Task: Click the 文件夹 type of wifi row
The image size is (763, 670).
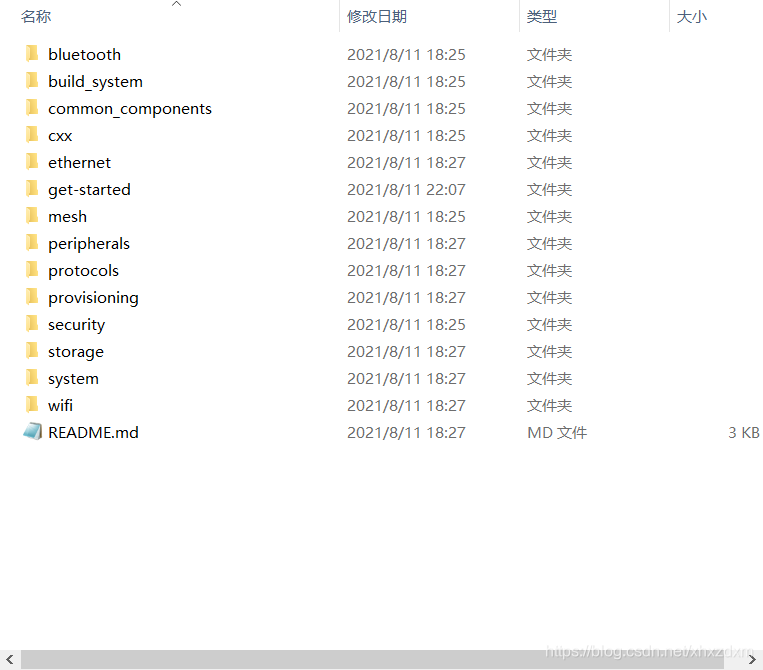Action: (x=549, y=406)
